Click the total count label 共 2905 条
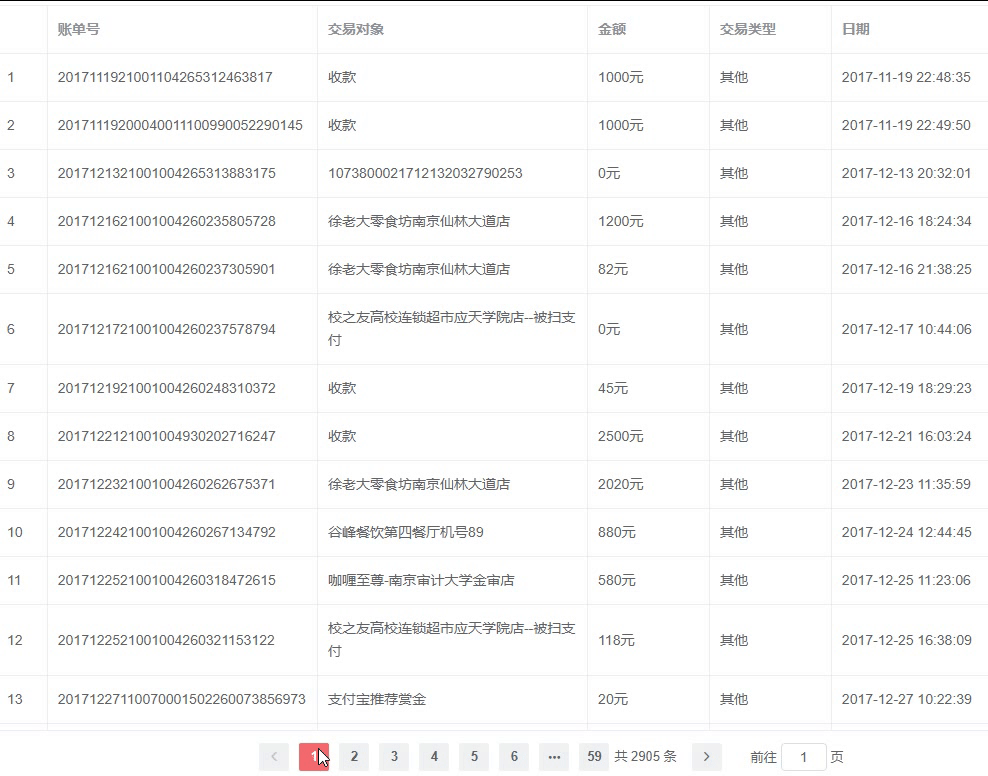The width and height of the screenshot is (988, 776). [645, 757]
